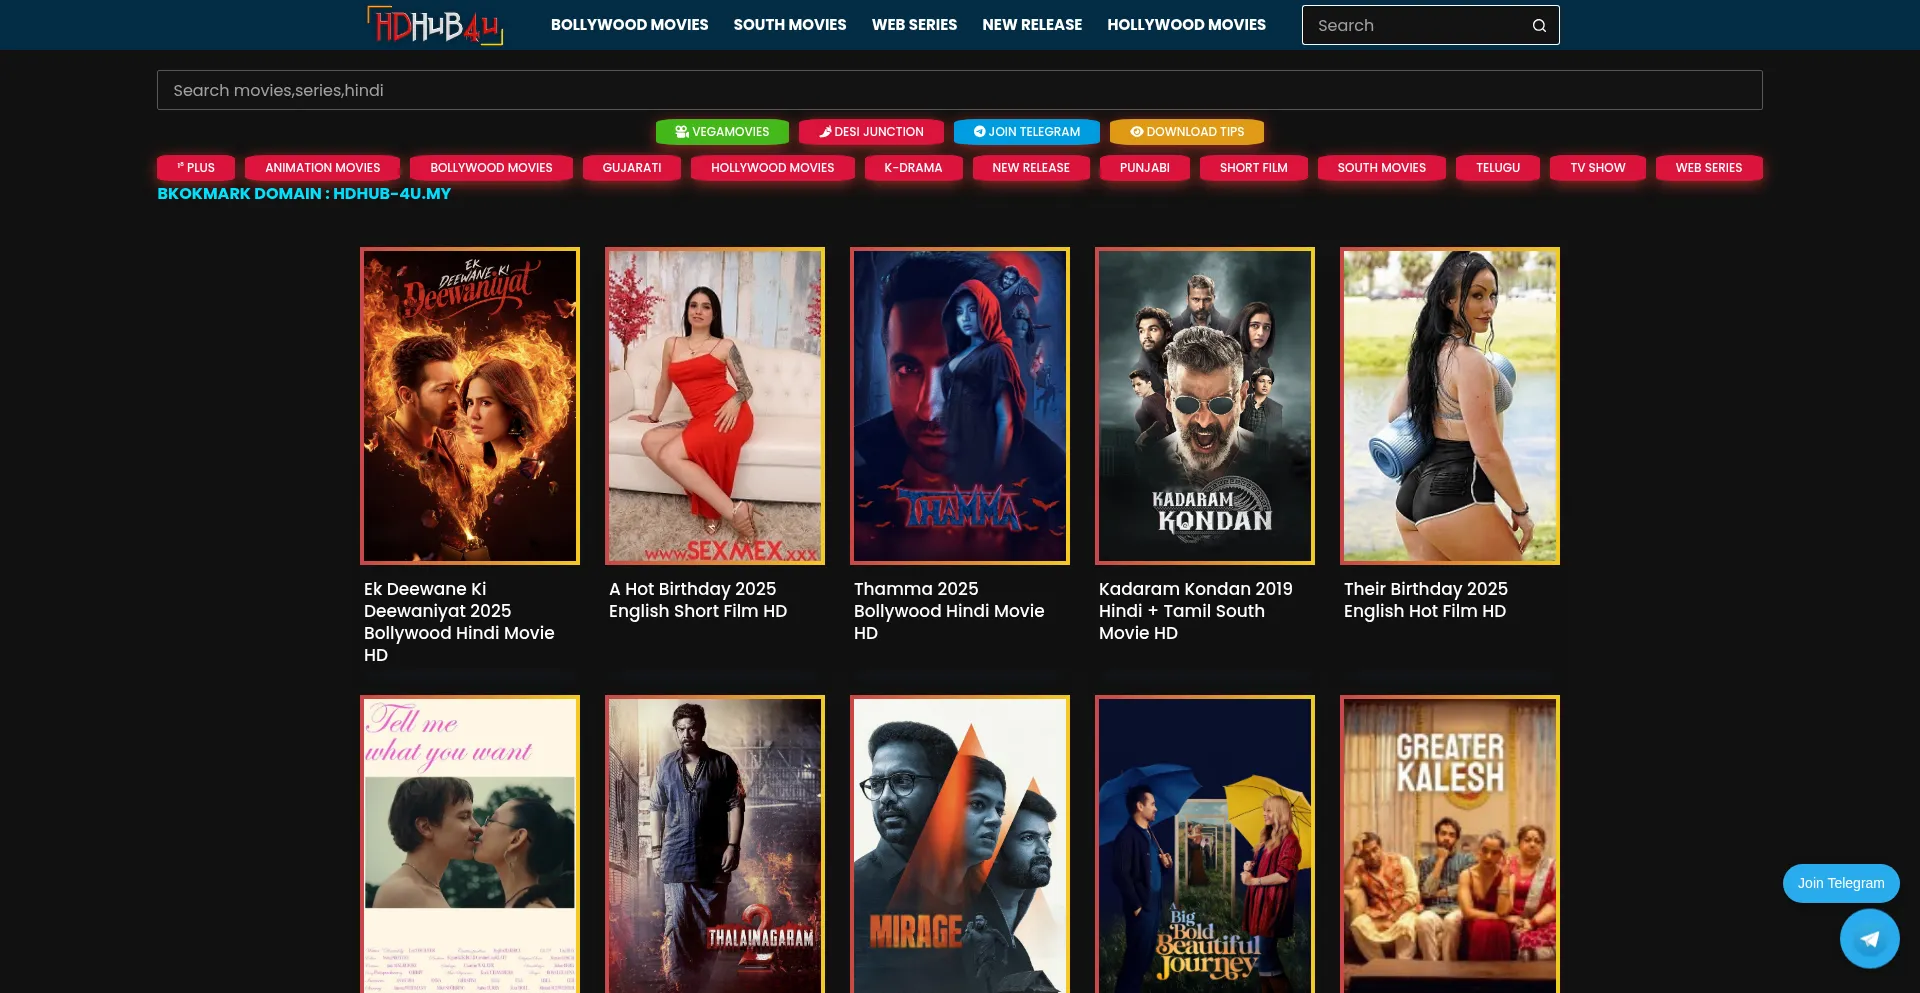This screenshot has width=1920, height=993.
Task: Select the Animation Movies category tag
Action: (x=322, y=168)
